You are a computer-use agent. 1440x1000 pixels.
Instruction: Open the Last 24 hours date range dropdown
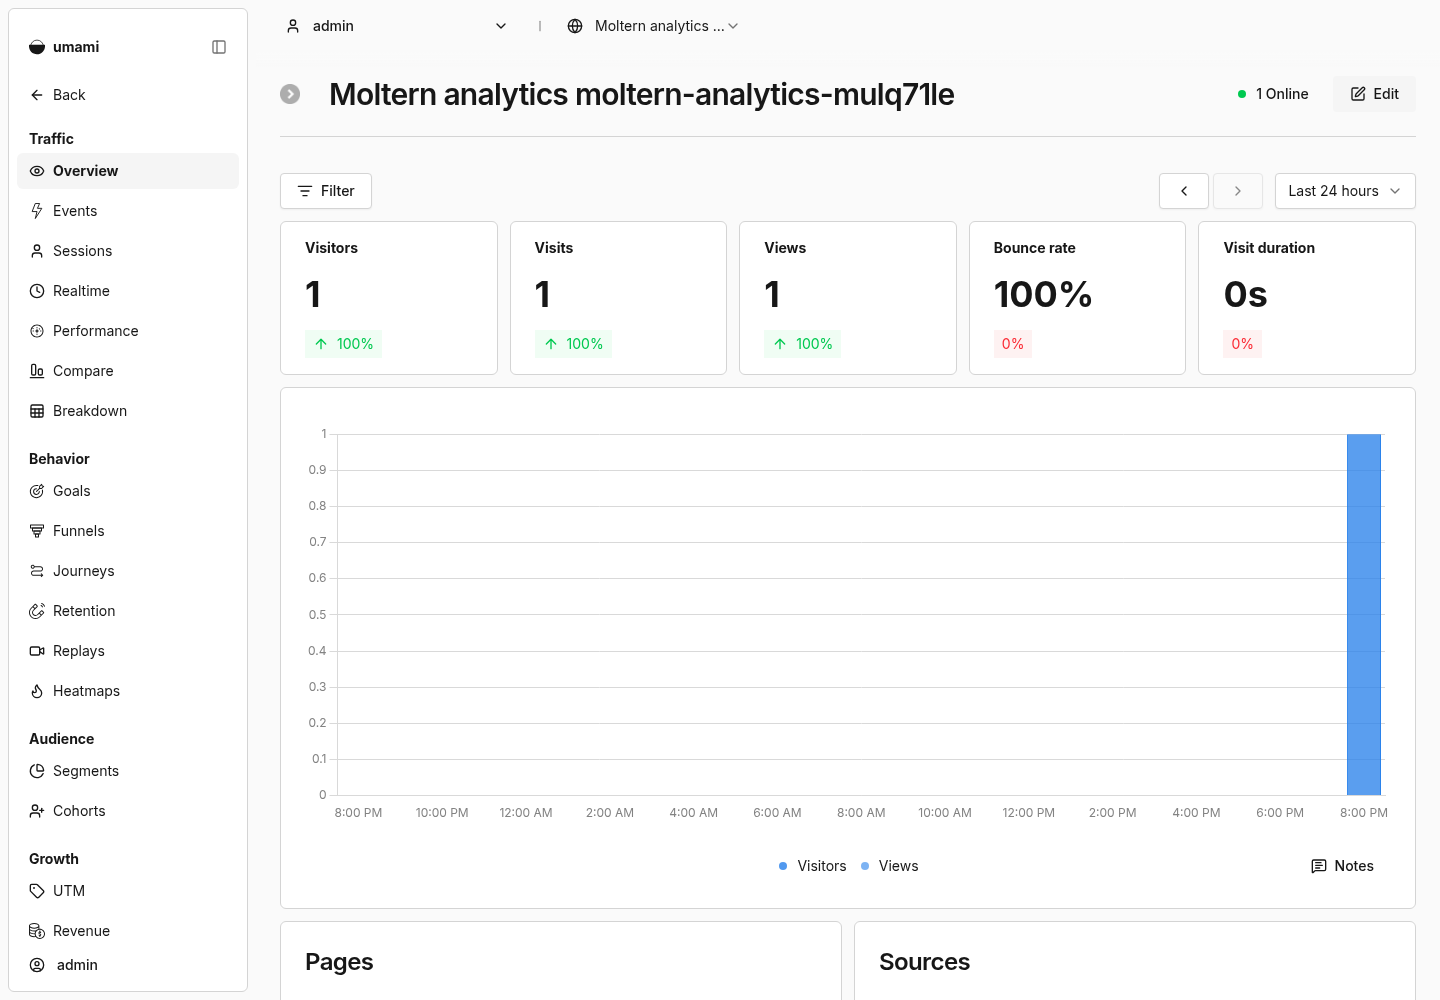[1345, 191]
